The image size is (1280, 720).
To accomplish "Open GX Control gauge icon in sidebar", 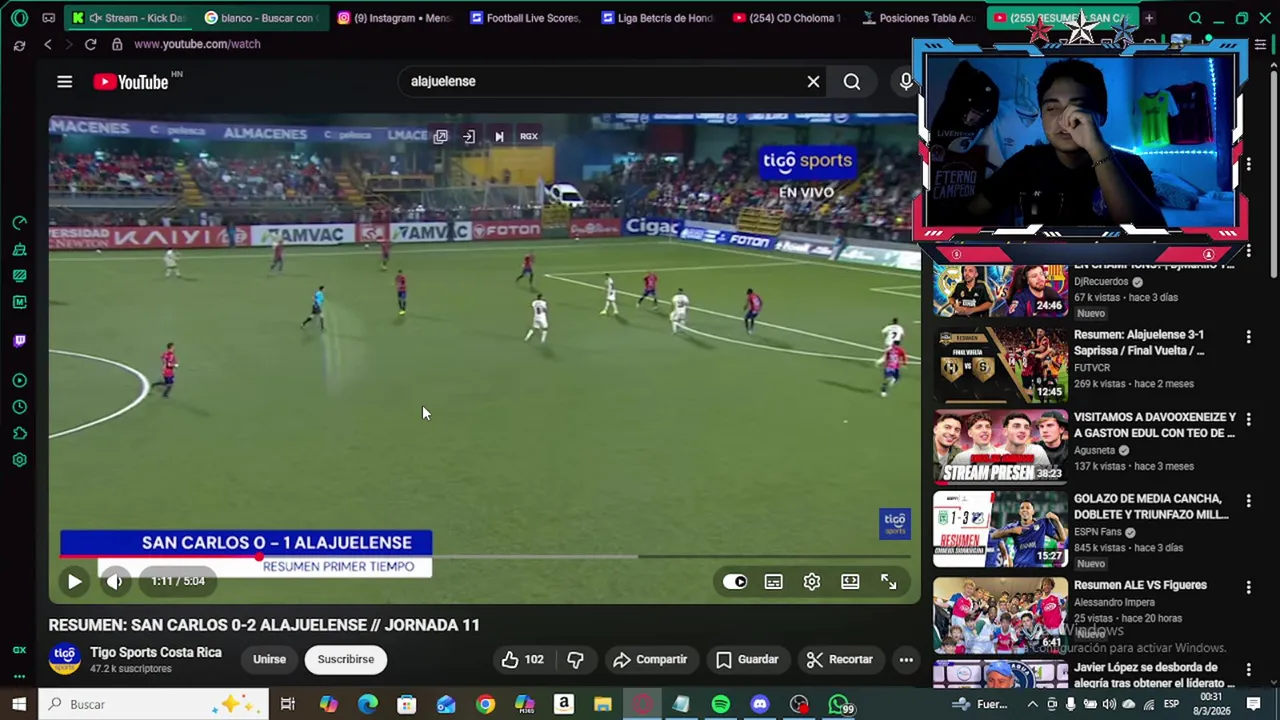I will (x=20, y=223).
